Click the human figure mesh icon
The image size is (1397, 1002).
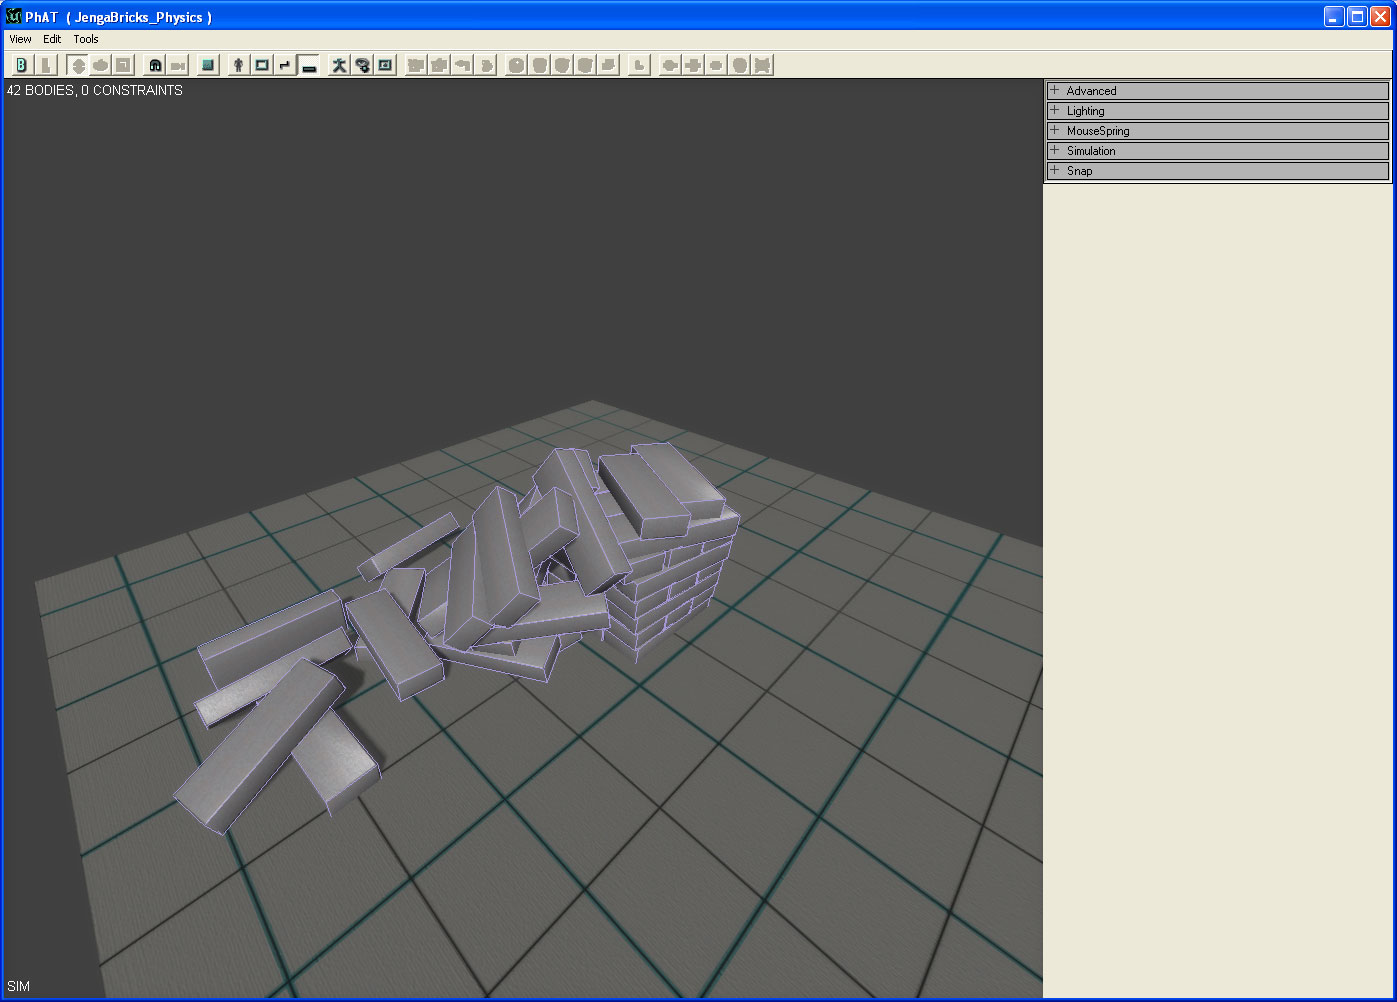(x=238, y=65)
